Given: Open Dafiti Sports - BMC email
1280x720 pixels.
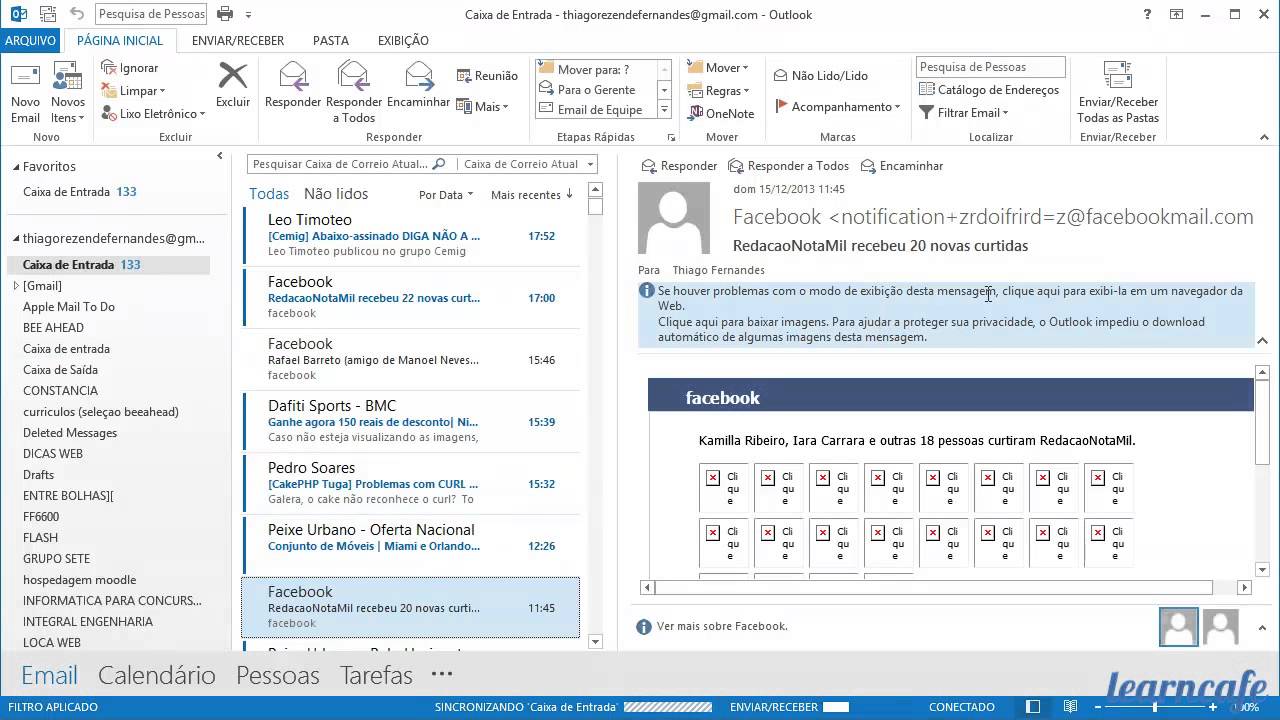Looking at the screenshot, I should [411, 422].
